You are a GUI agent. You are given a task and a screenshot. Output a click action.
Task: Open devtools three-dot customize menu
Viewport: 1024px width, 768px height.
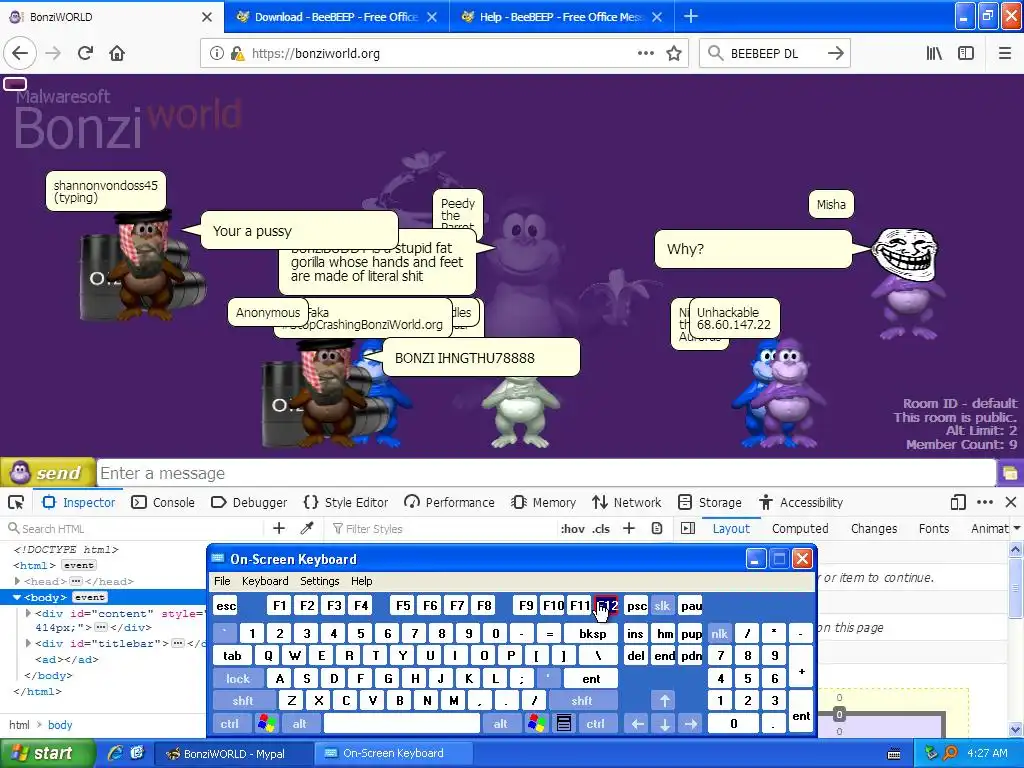click(985, 502)
